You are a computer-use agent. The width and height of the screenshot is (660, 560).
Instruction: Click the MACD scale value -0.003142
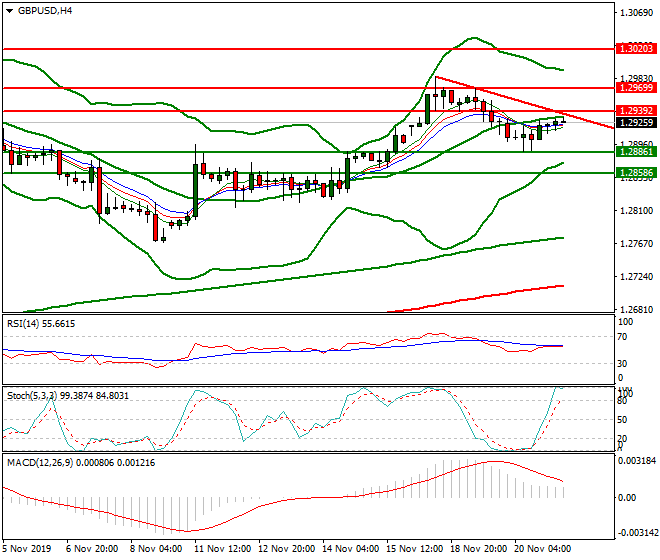tap(637, 533)
